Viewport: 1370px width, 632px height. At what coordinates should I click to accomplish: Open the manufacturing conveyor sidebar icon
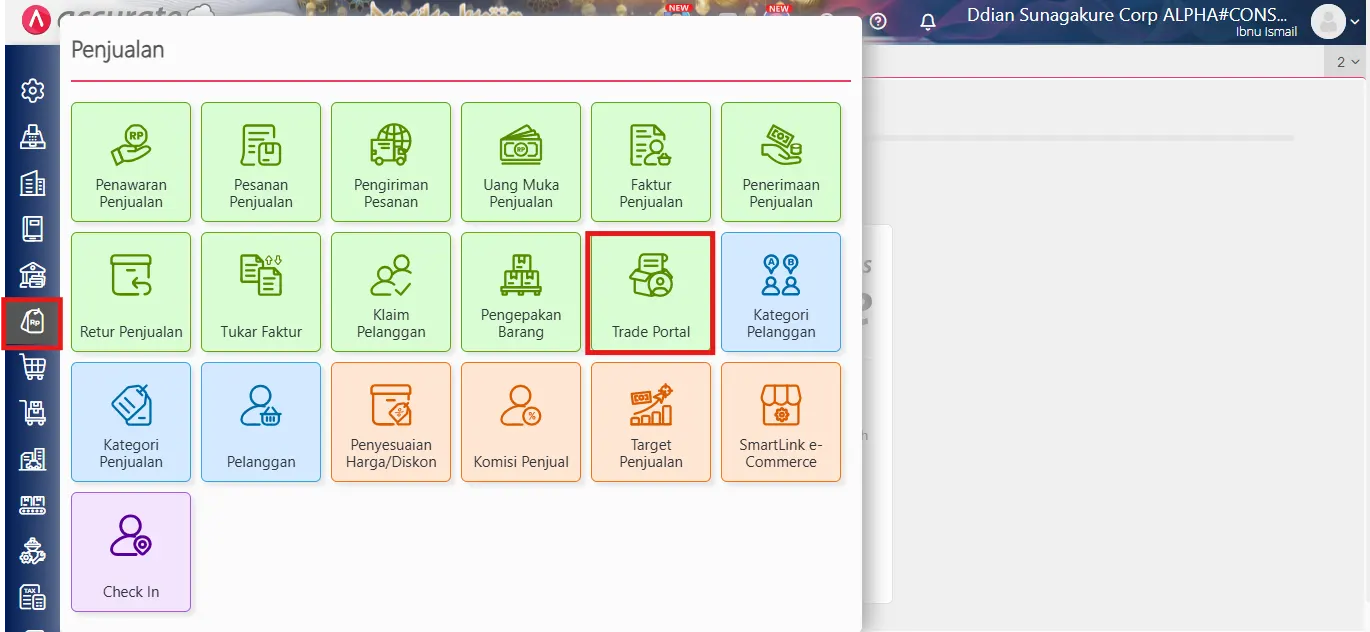[32, 505]
